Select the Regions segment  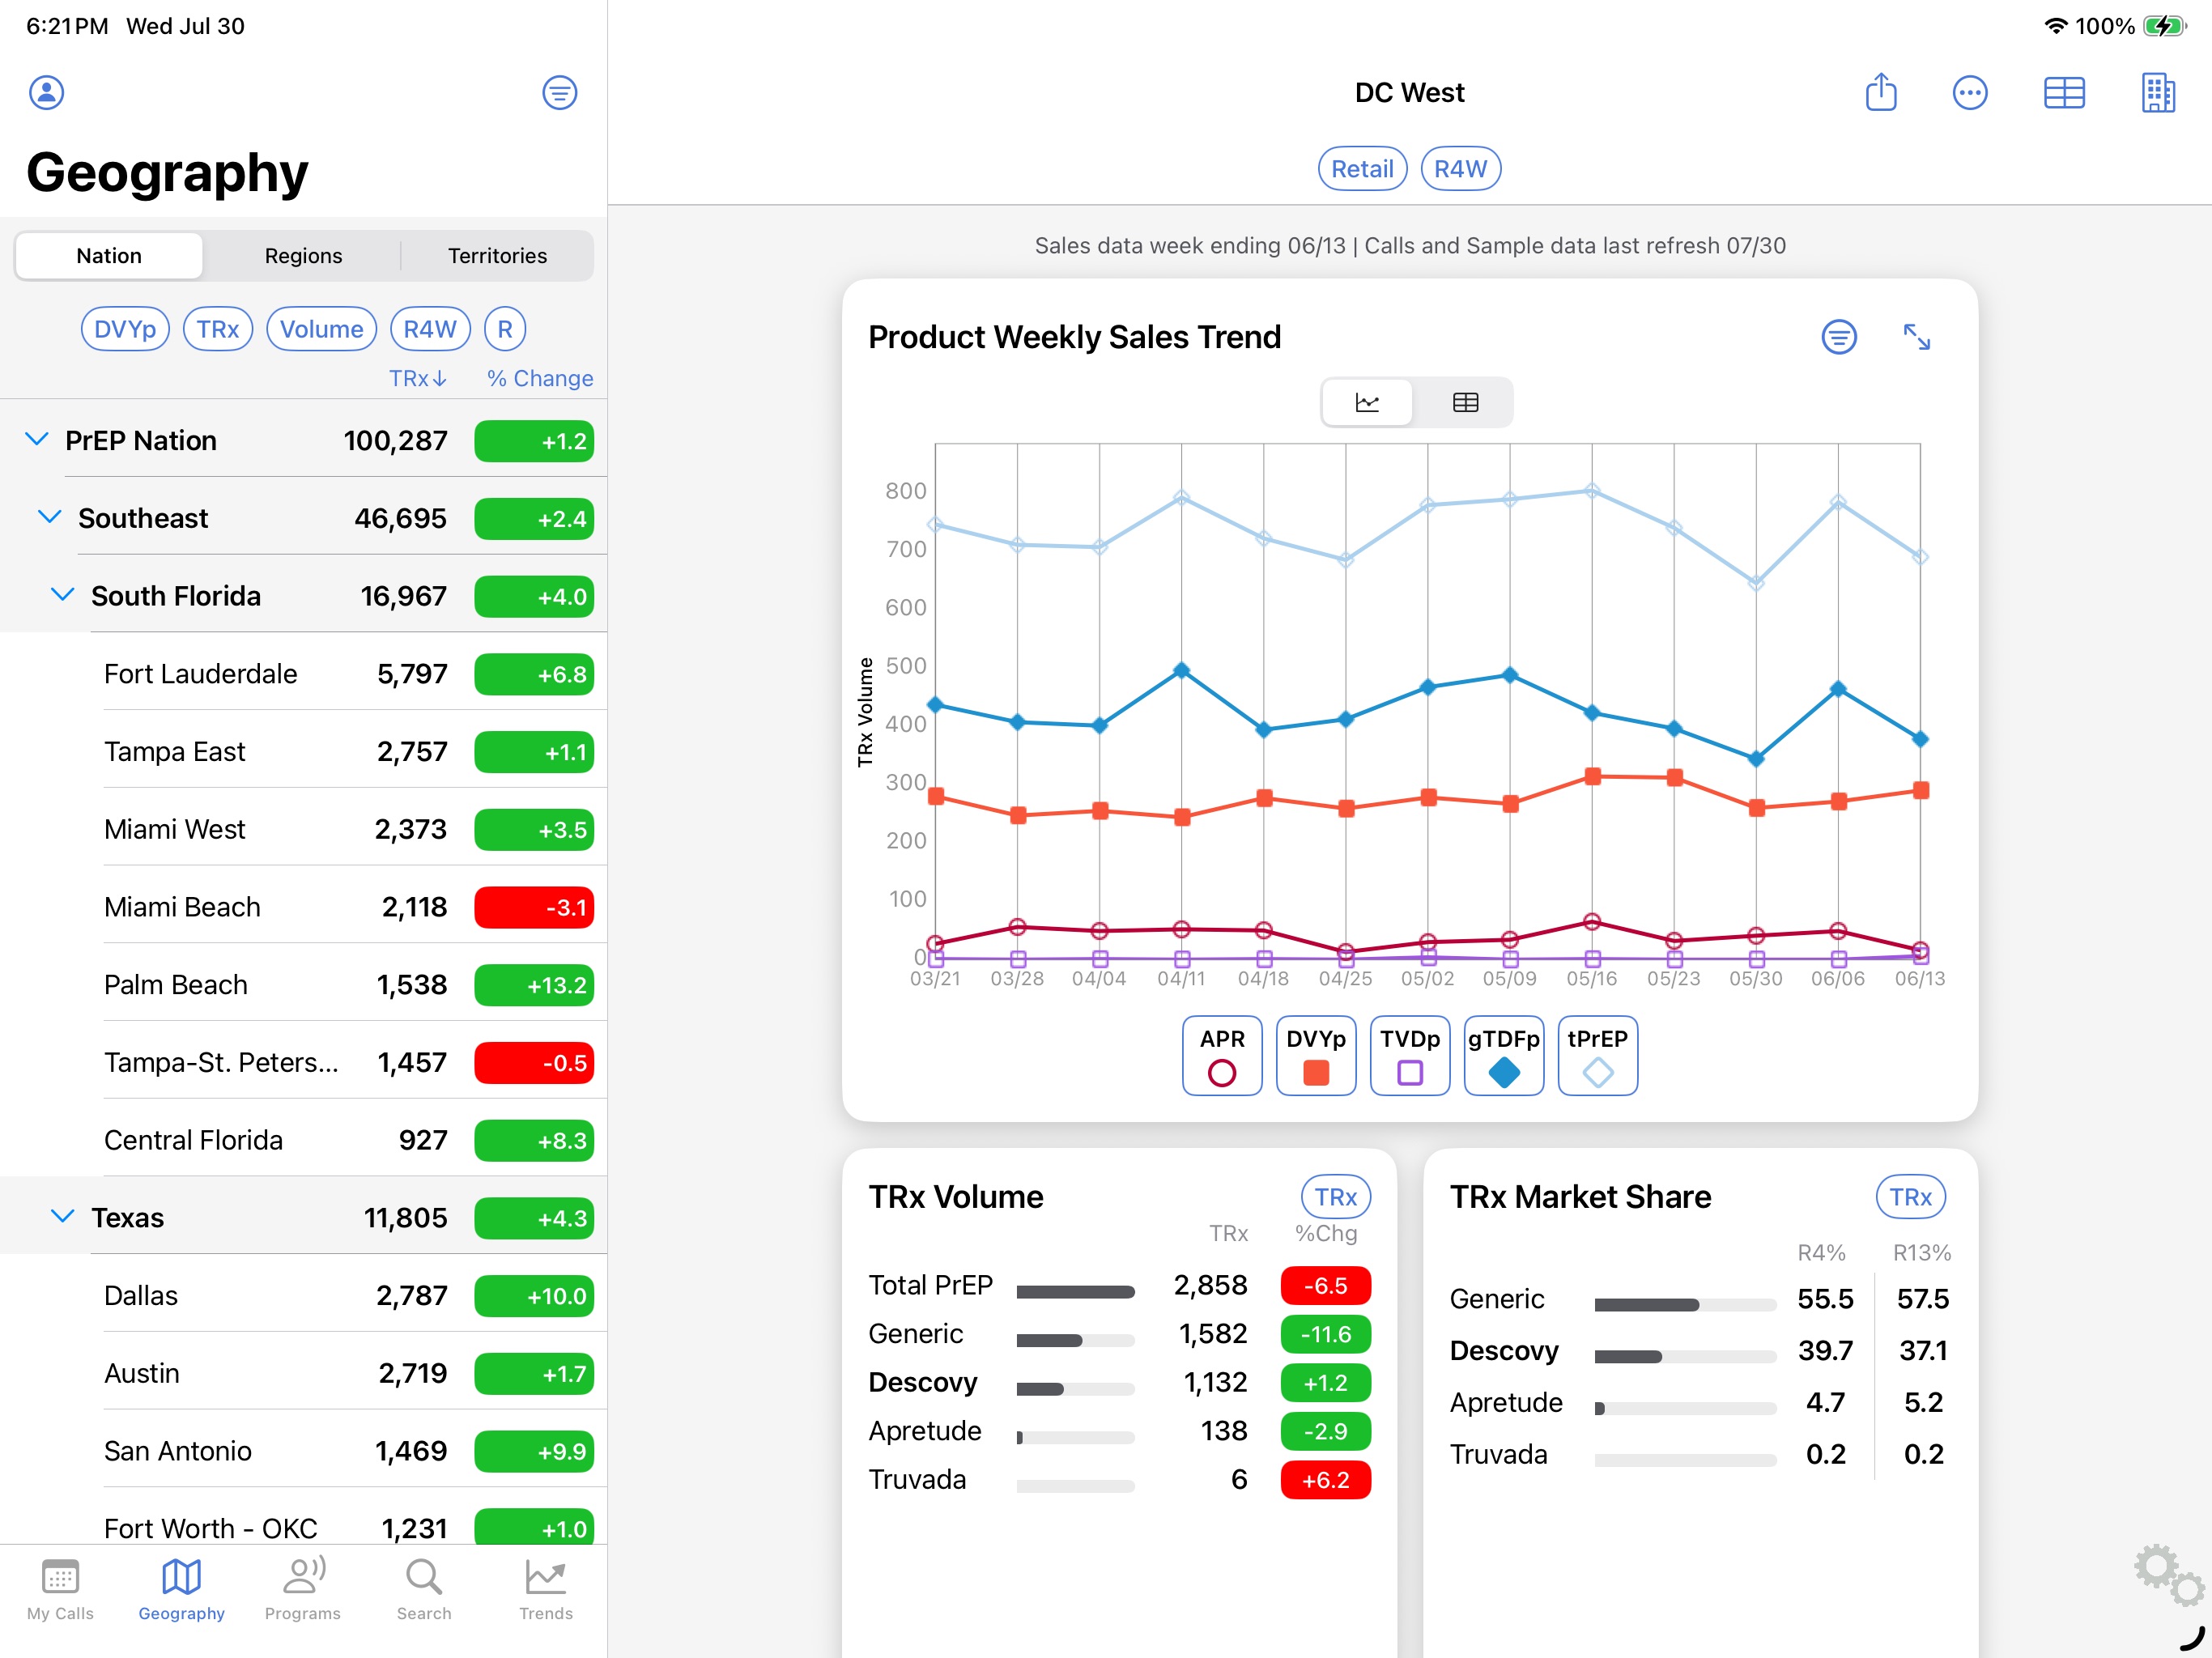point(303,256)
